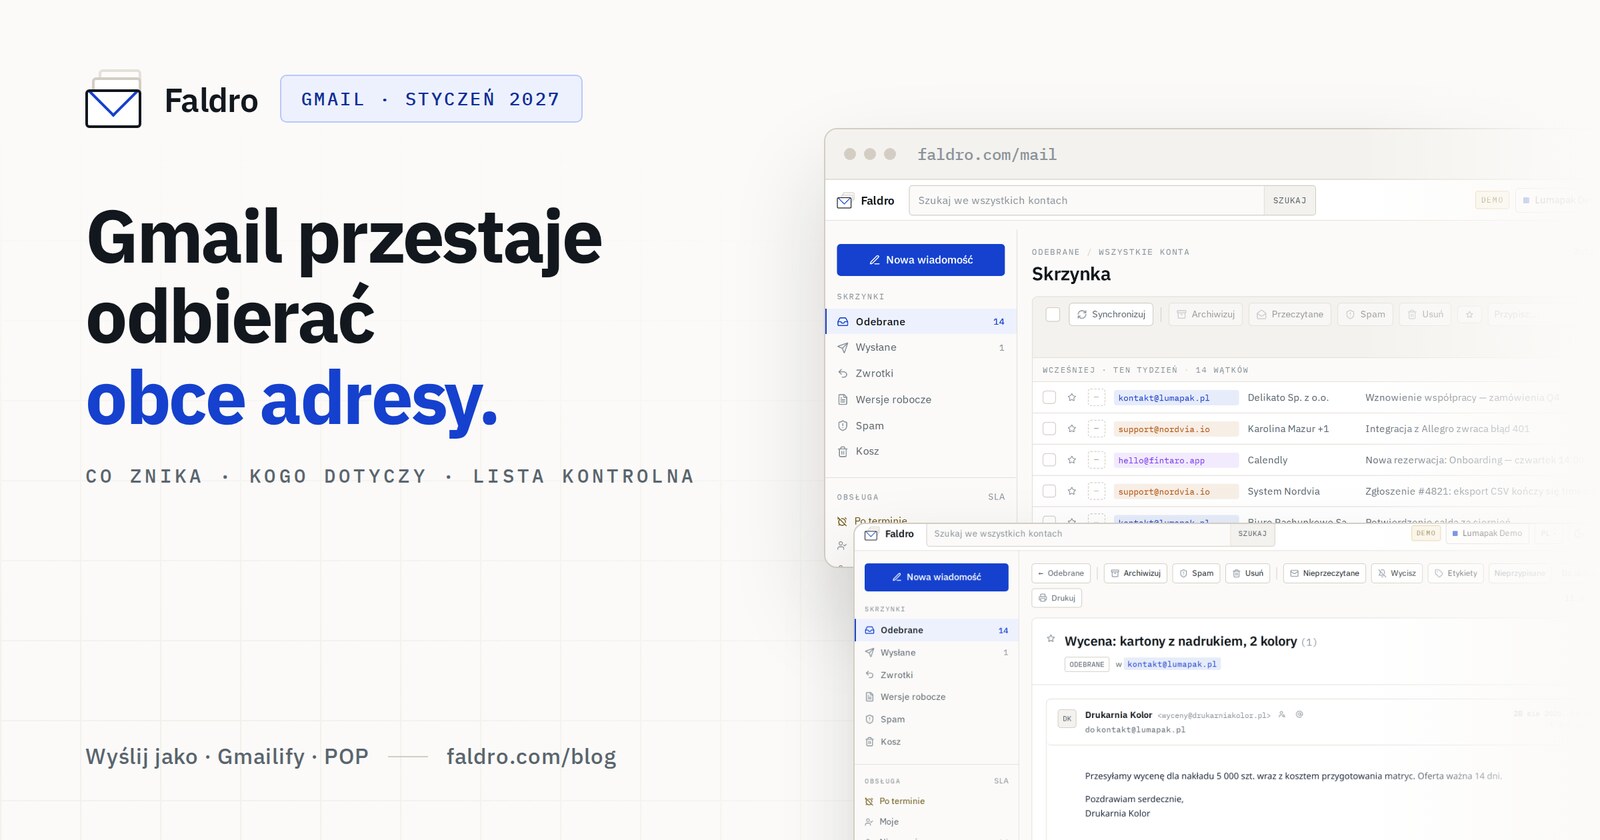Click the faldro.com/mail address in the browser bar
The width and height of the screenshot is (1600, 840).
pos(987,155)
